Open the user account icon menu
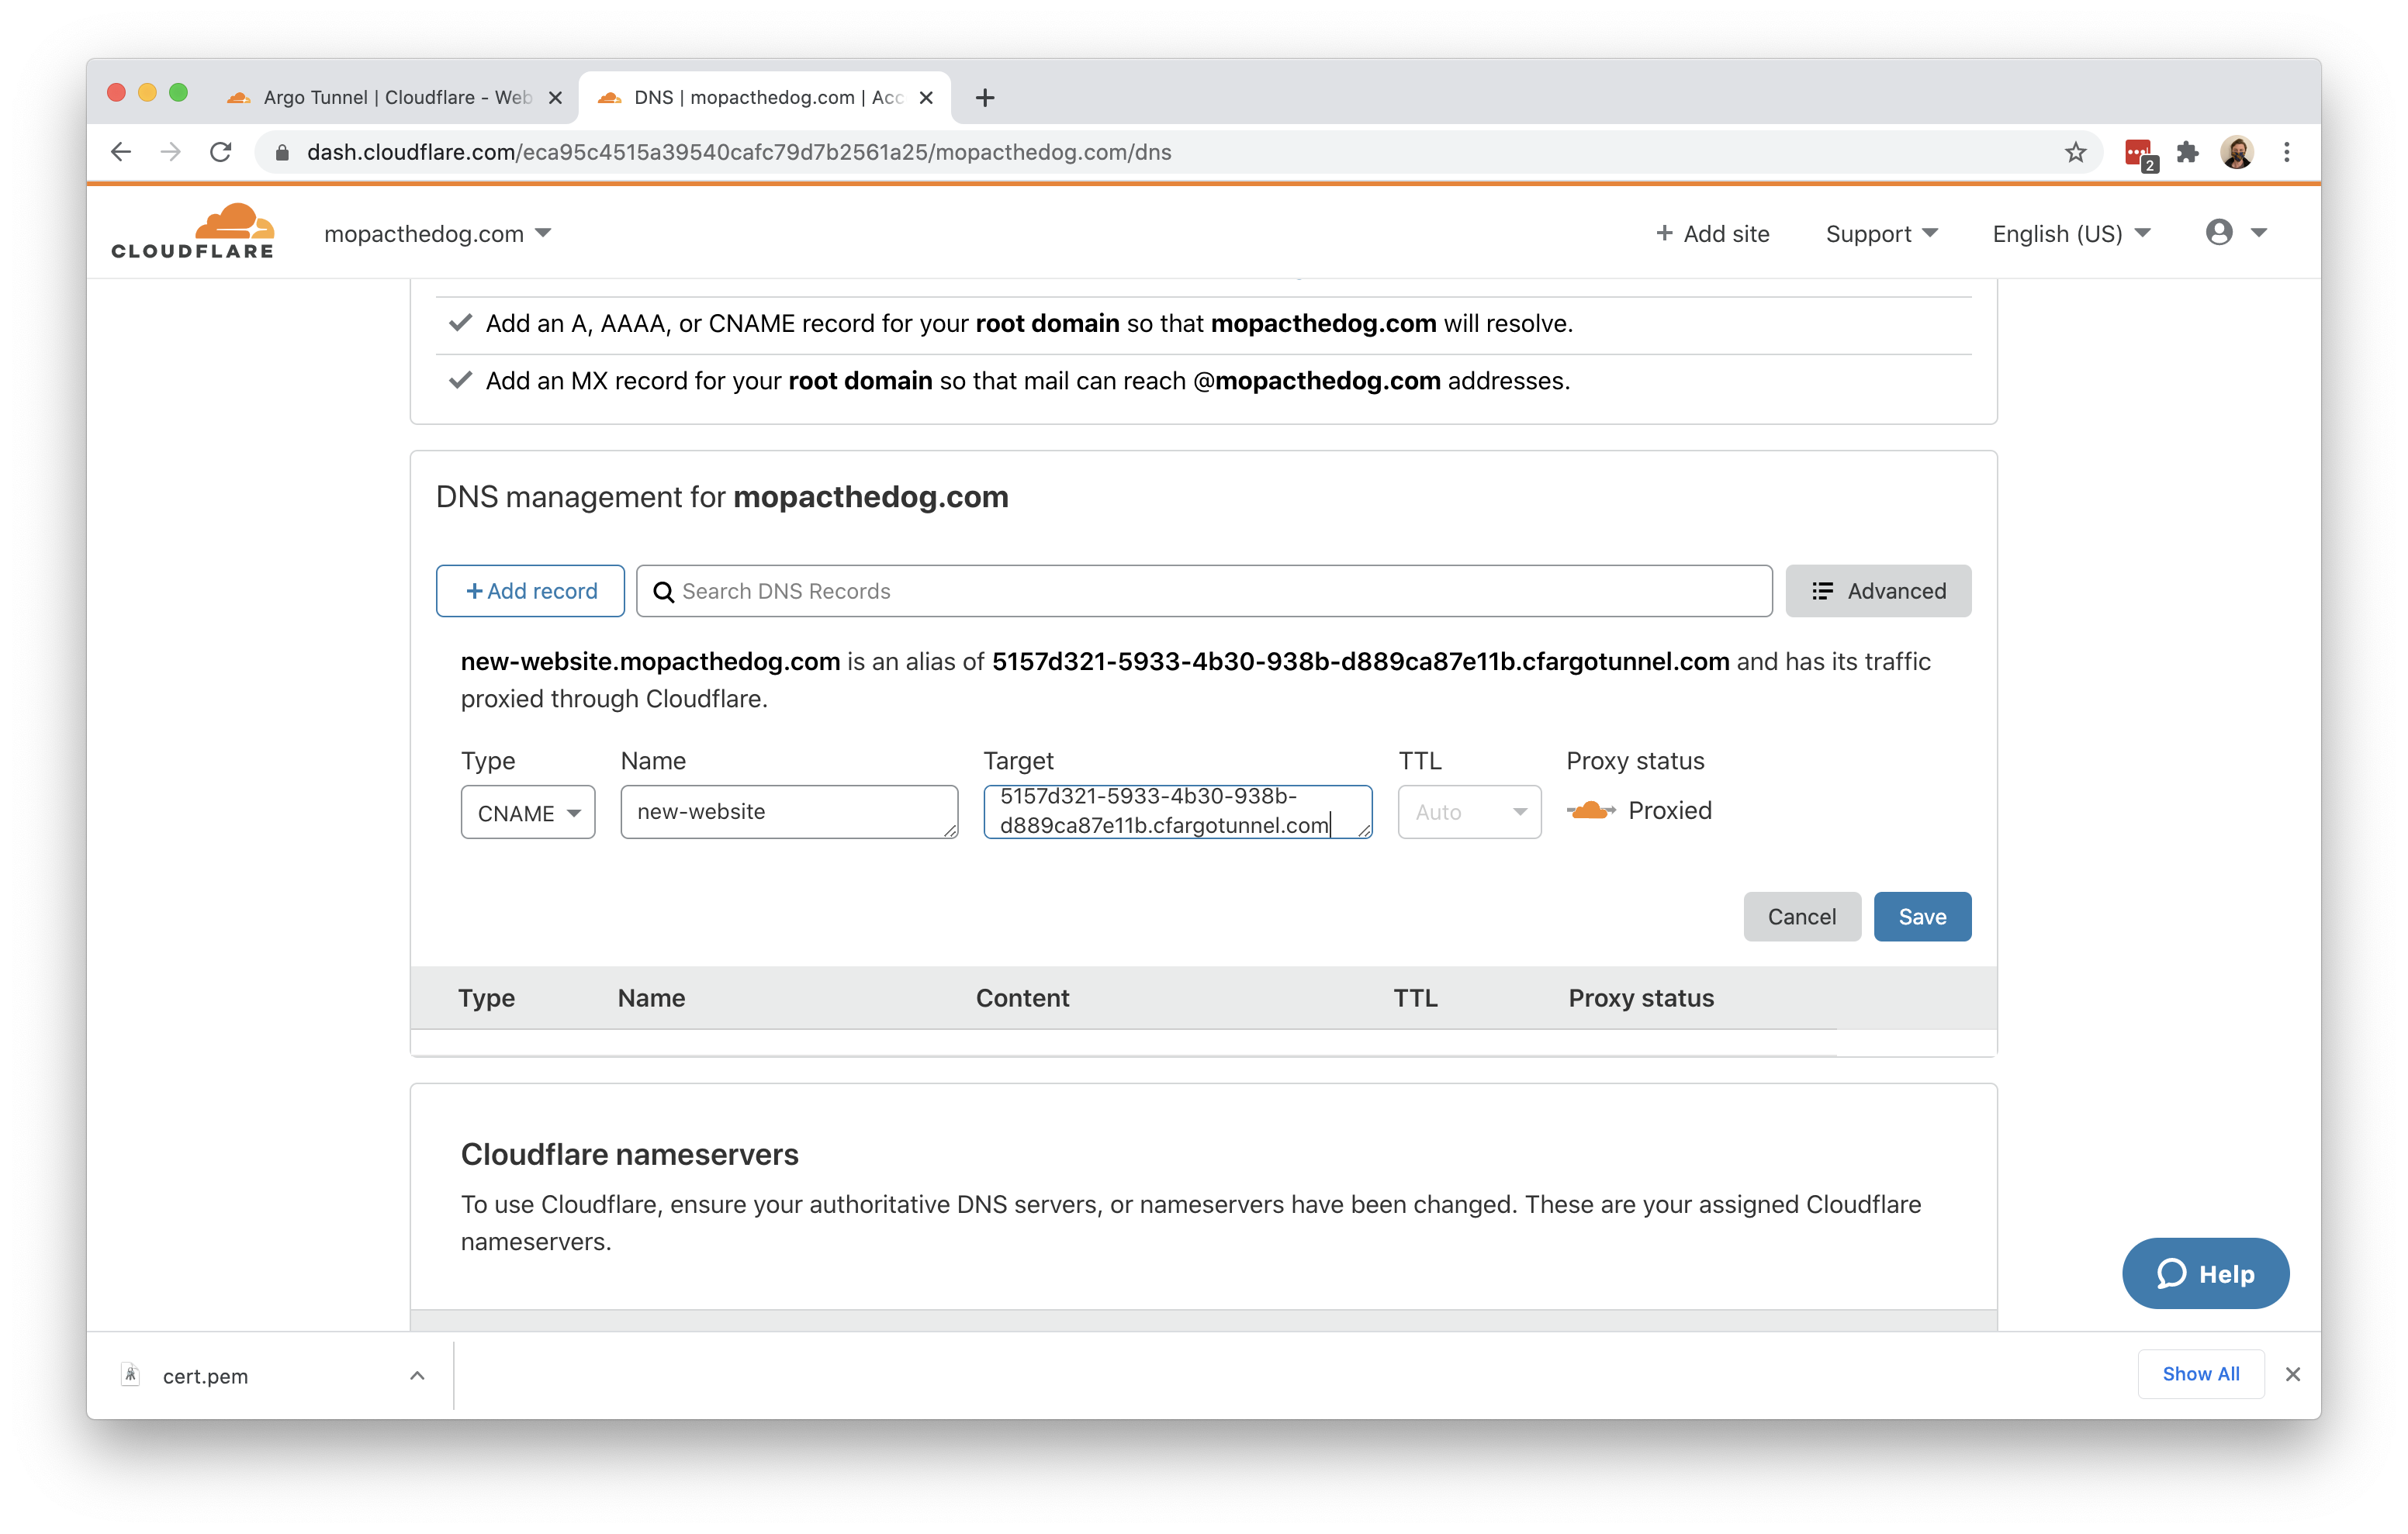Screen dimensions: 2408x1534 click(2220, 232)
